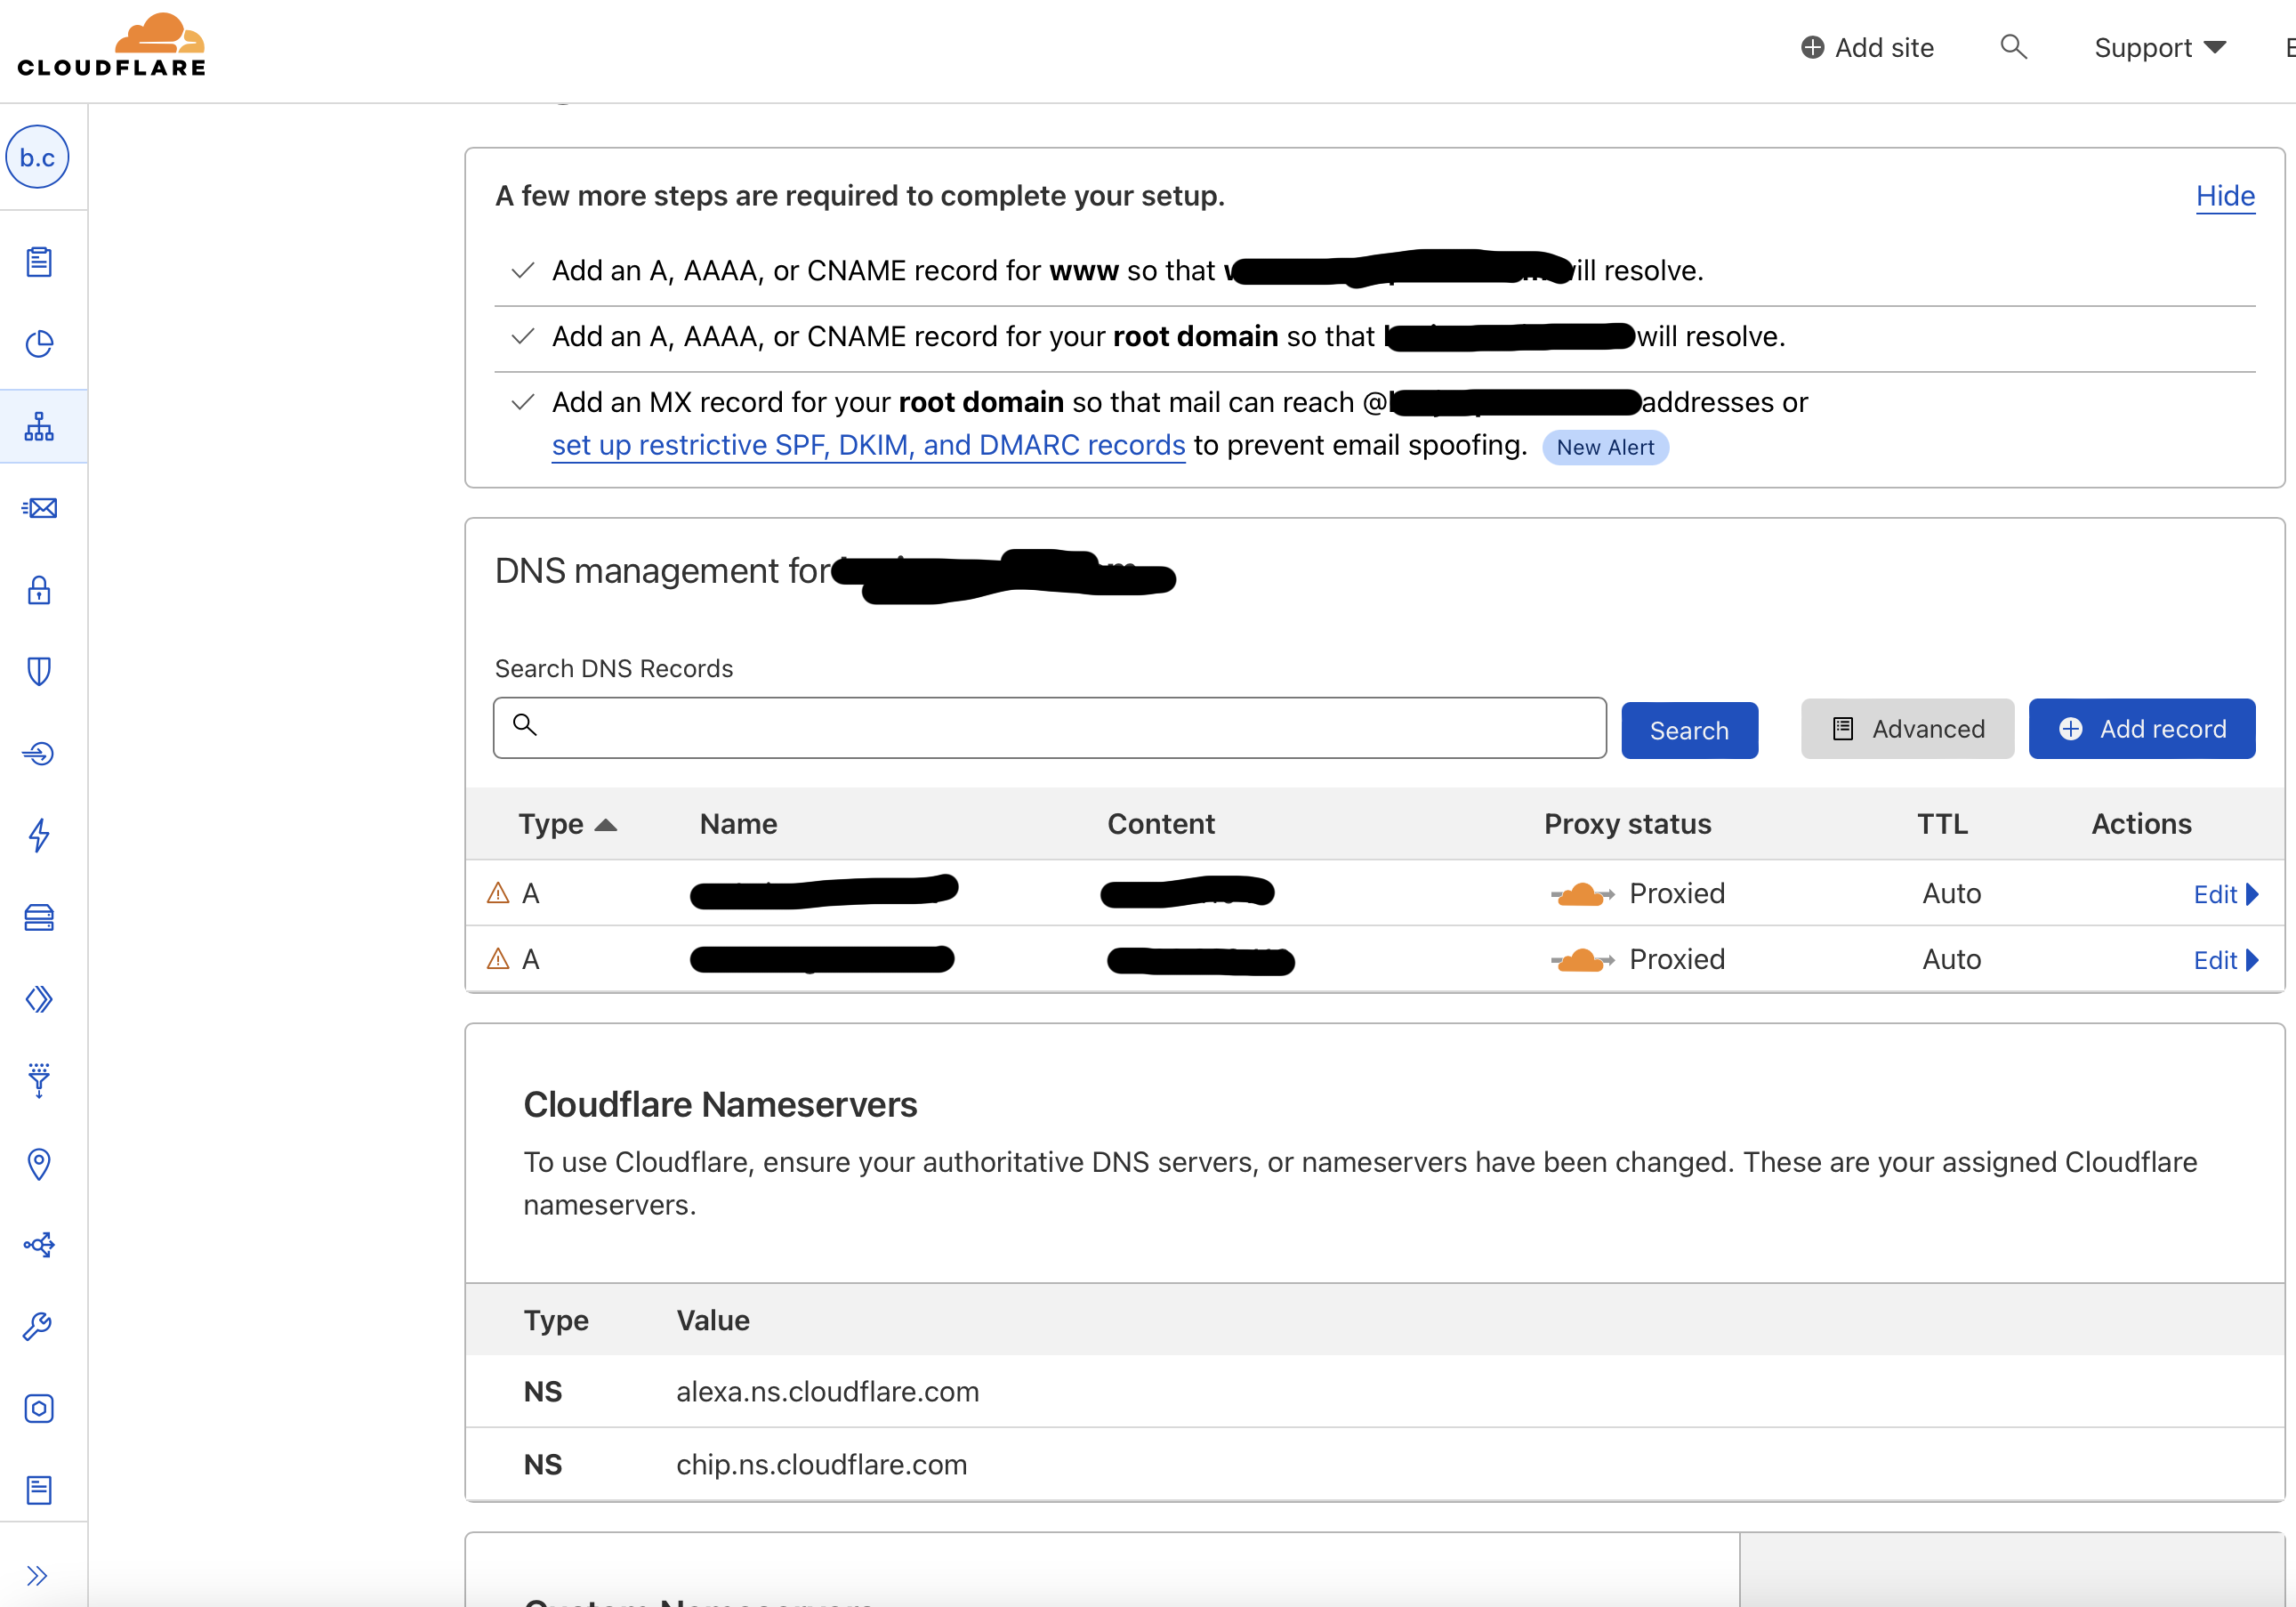Open the Speed lightning bolt icon
Image resolution: width=2296 pixels, height=1607 pixels.
point(39,835)
